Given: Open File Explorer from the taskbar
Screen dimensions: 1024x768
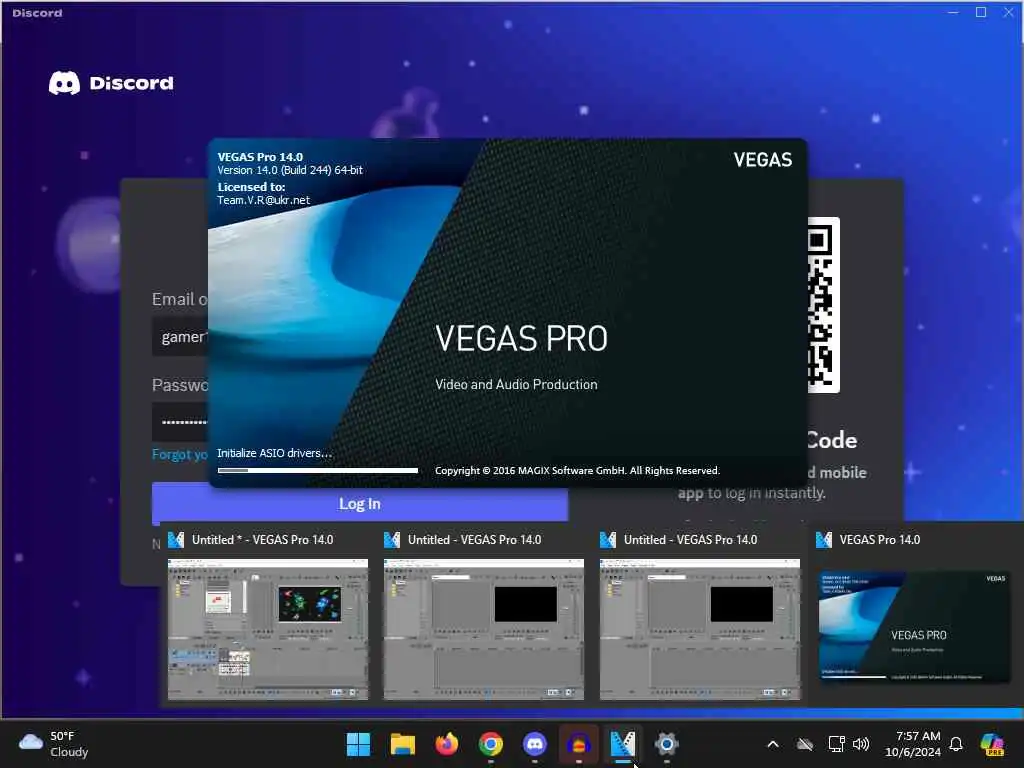Looking at the screenshot, I should [402, 744].
